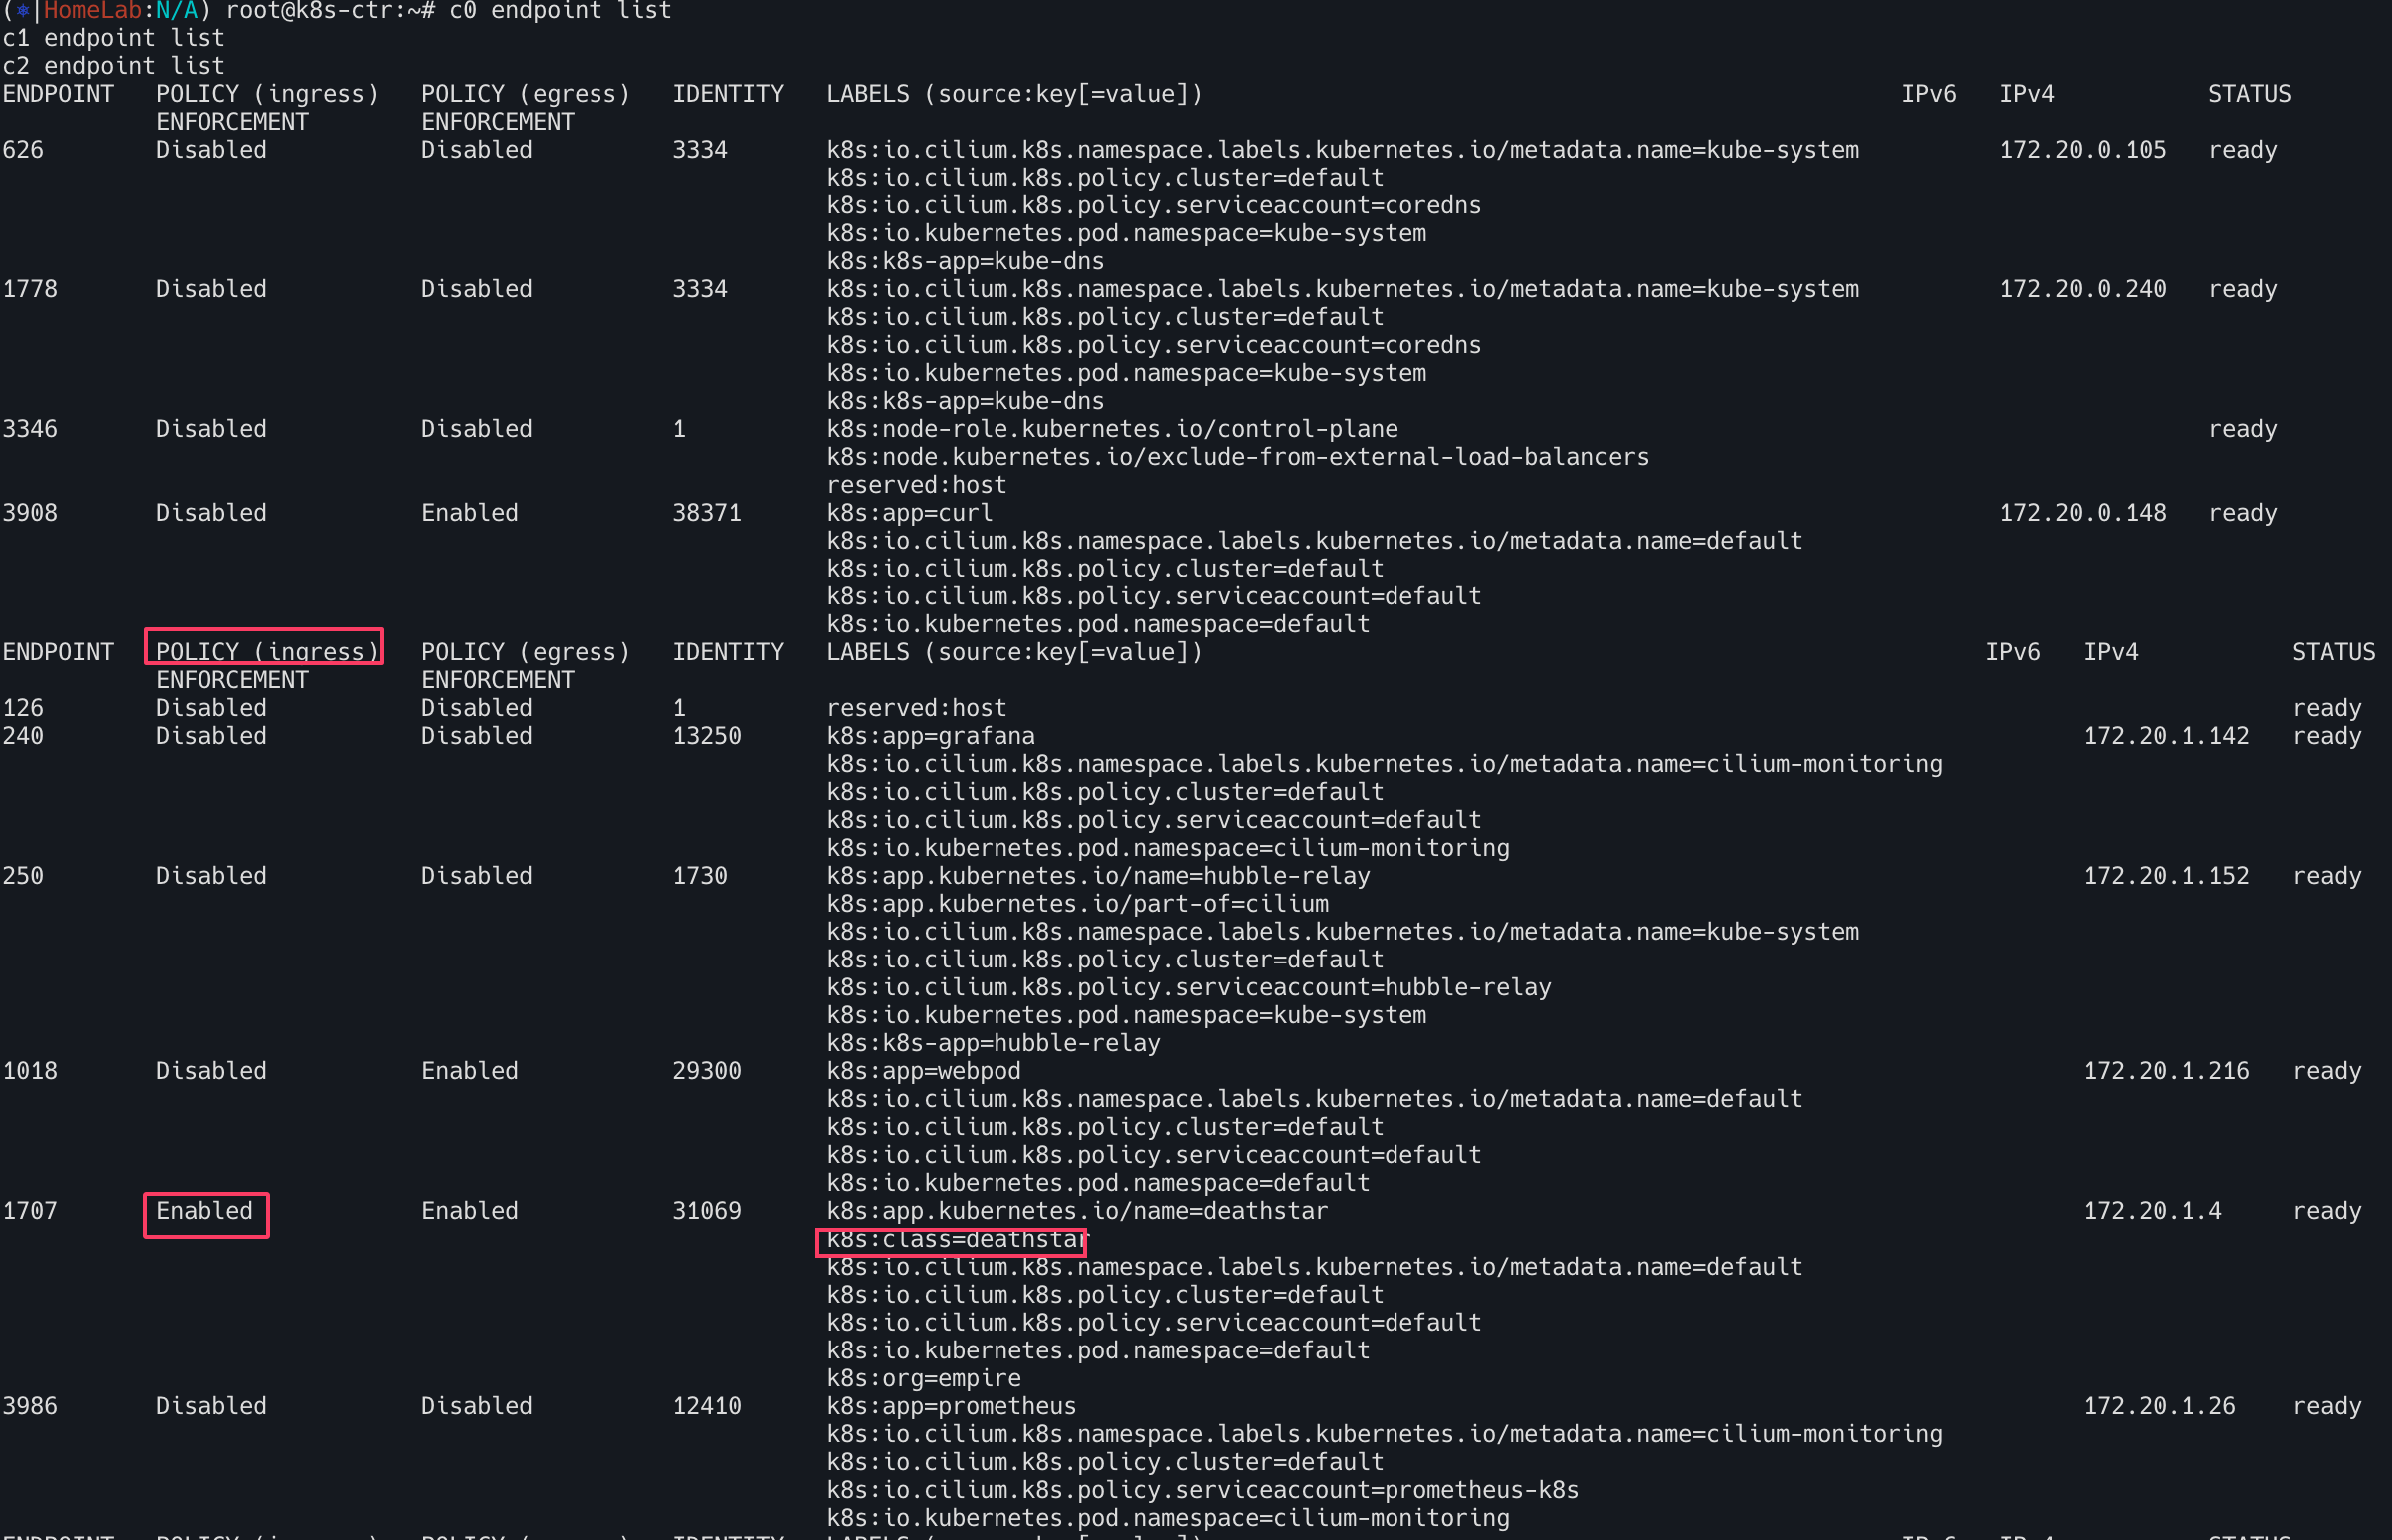Select identity number 38371
The image size is (2392, 1540).
point(707,513)
